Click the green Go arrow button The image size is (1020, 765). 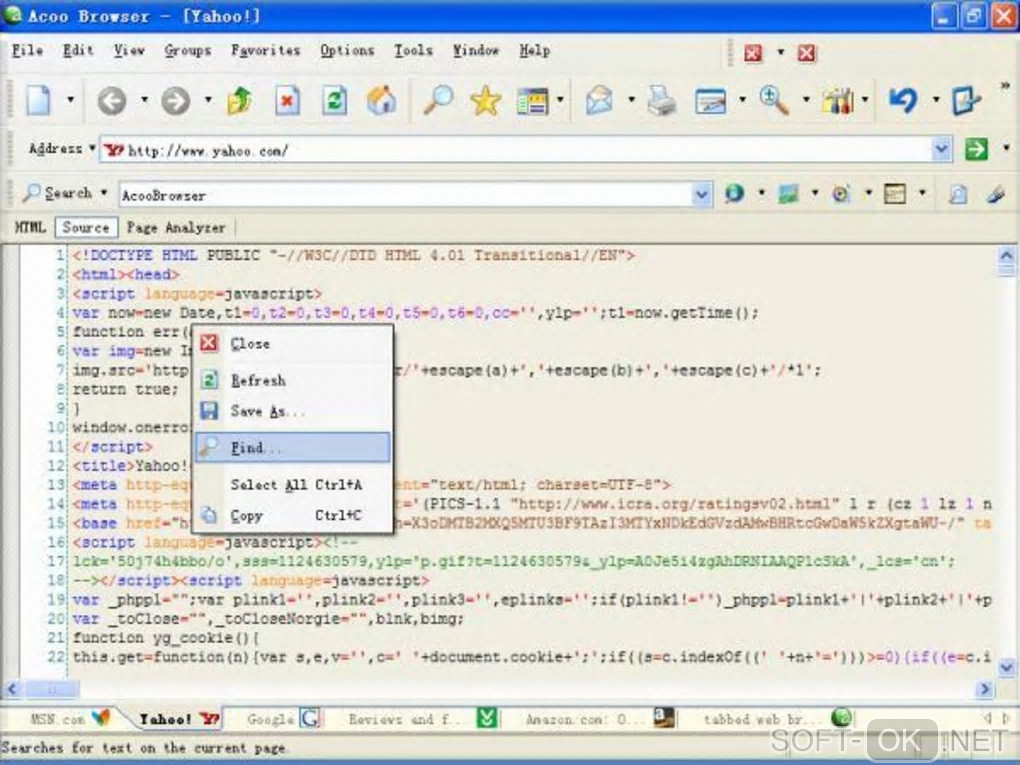tap(976, 150)
